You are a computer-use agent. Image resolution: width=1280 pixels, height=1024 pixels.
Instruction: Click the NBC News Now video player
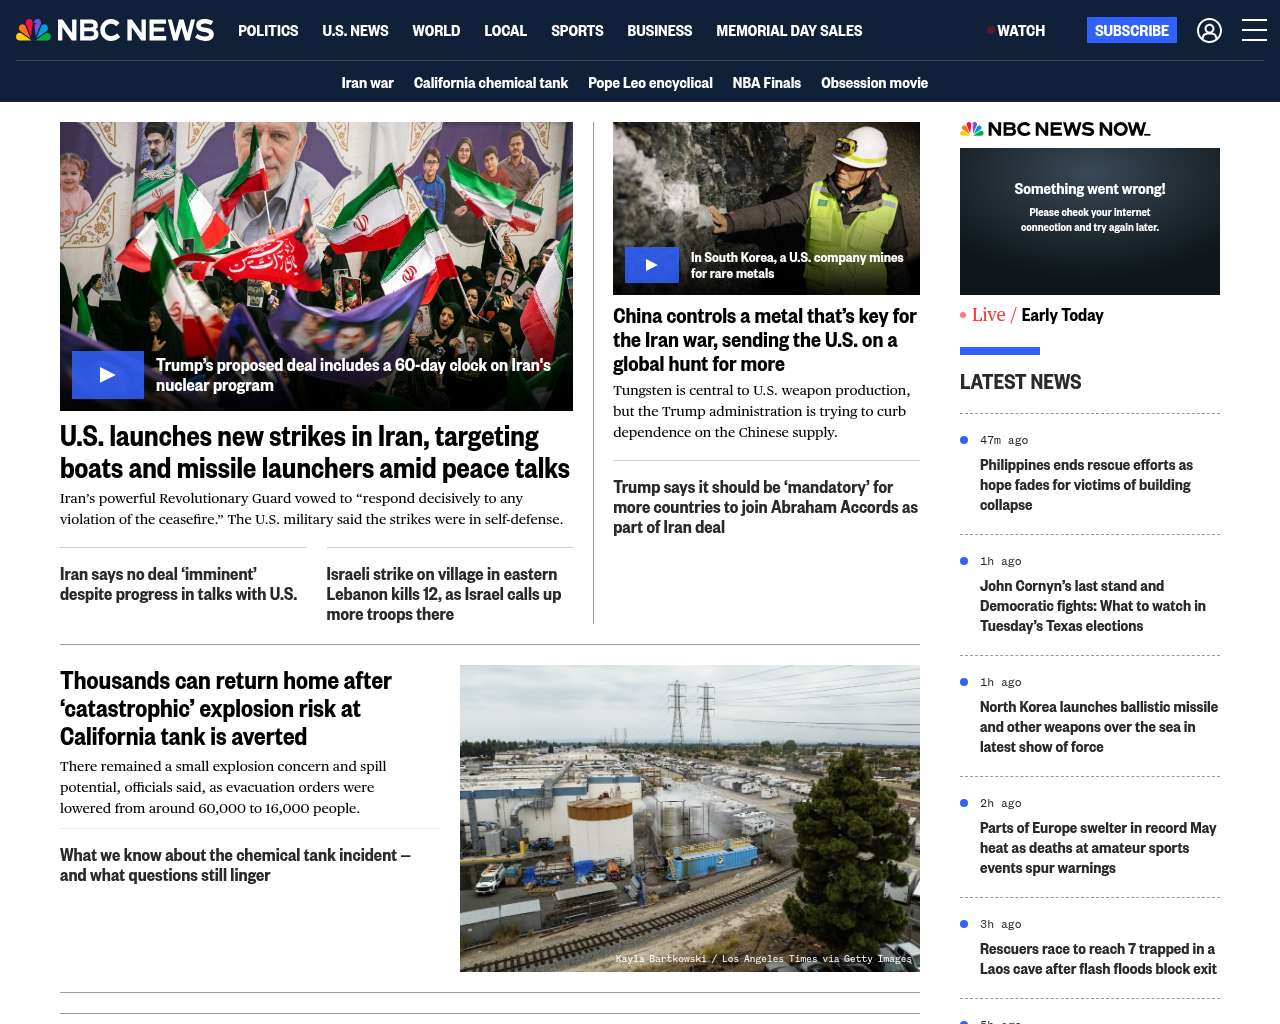click(1090, 221)
